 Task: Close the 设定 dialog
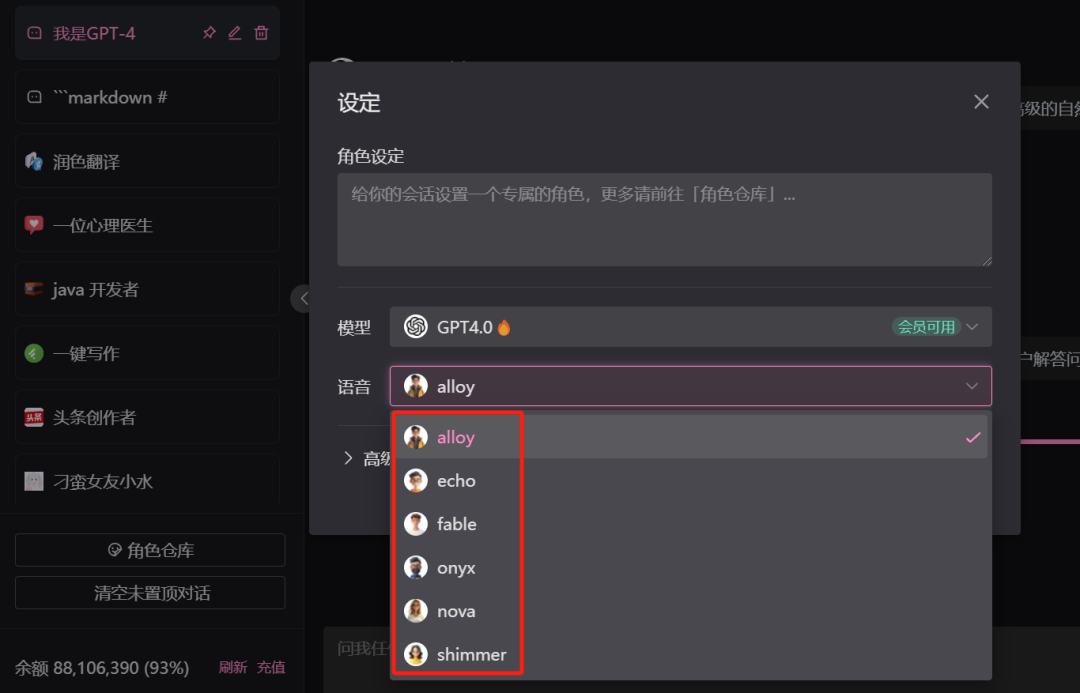tap(981, 102)
